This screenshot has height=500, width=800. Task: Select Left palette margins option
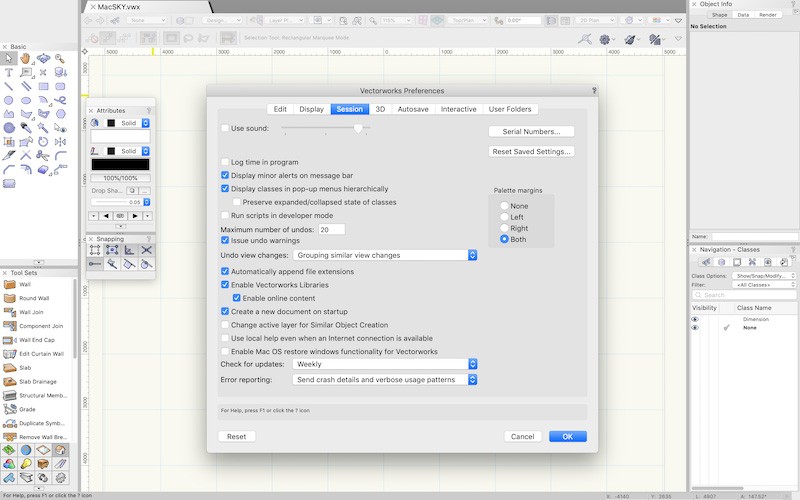[504, 217]
